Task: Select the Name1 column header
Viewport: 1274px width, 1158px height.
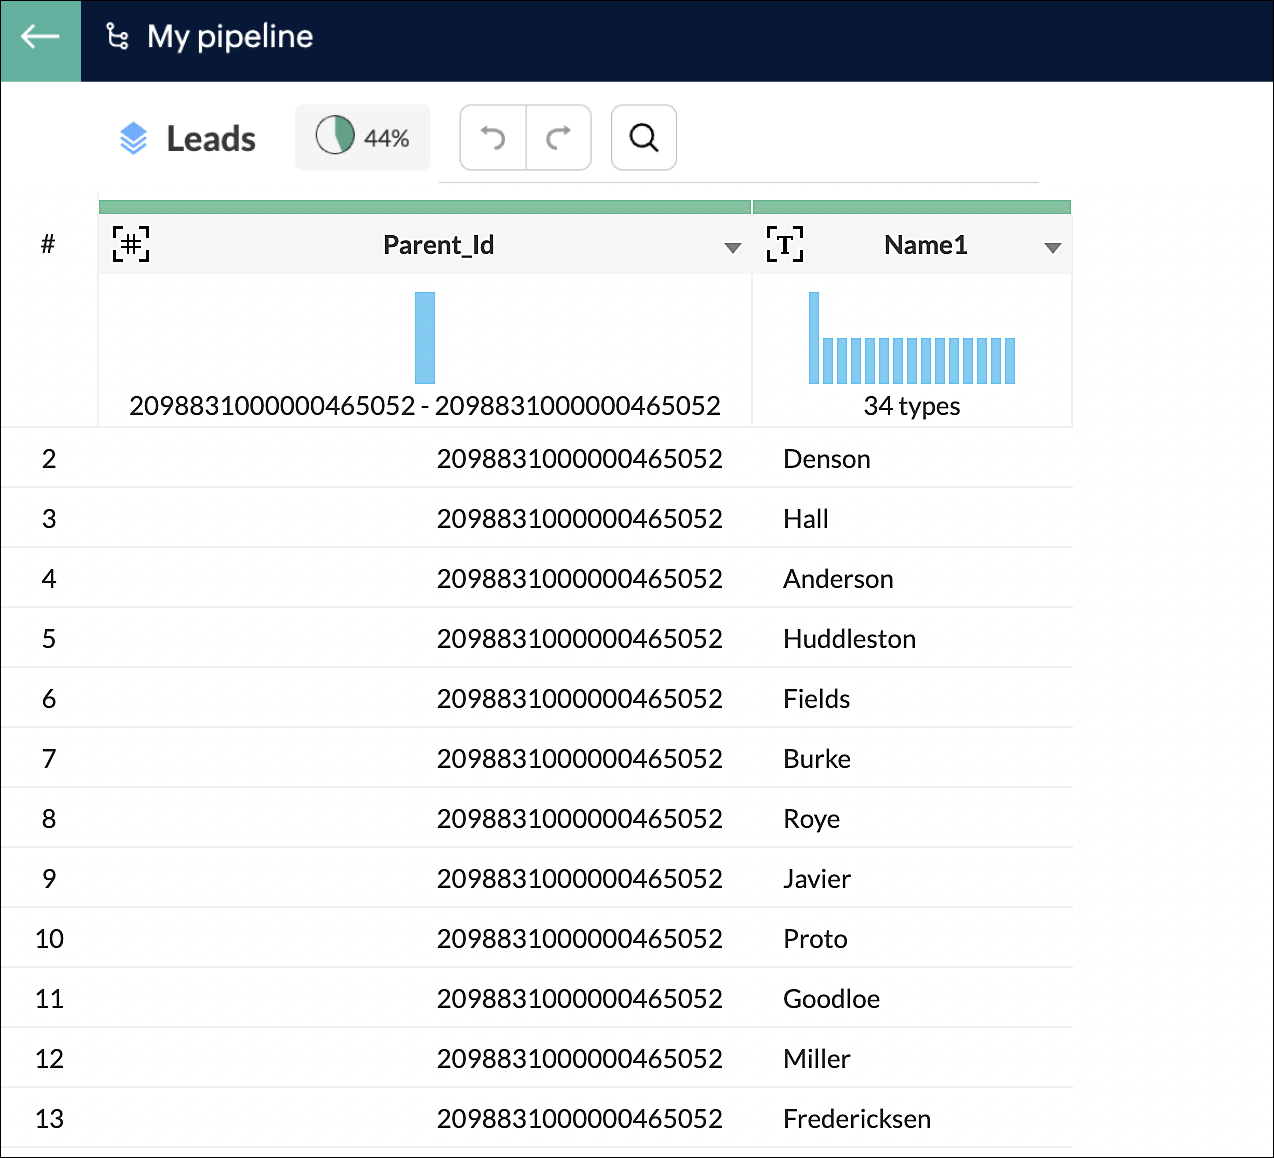Action: (925, 245)
